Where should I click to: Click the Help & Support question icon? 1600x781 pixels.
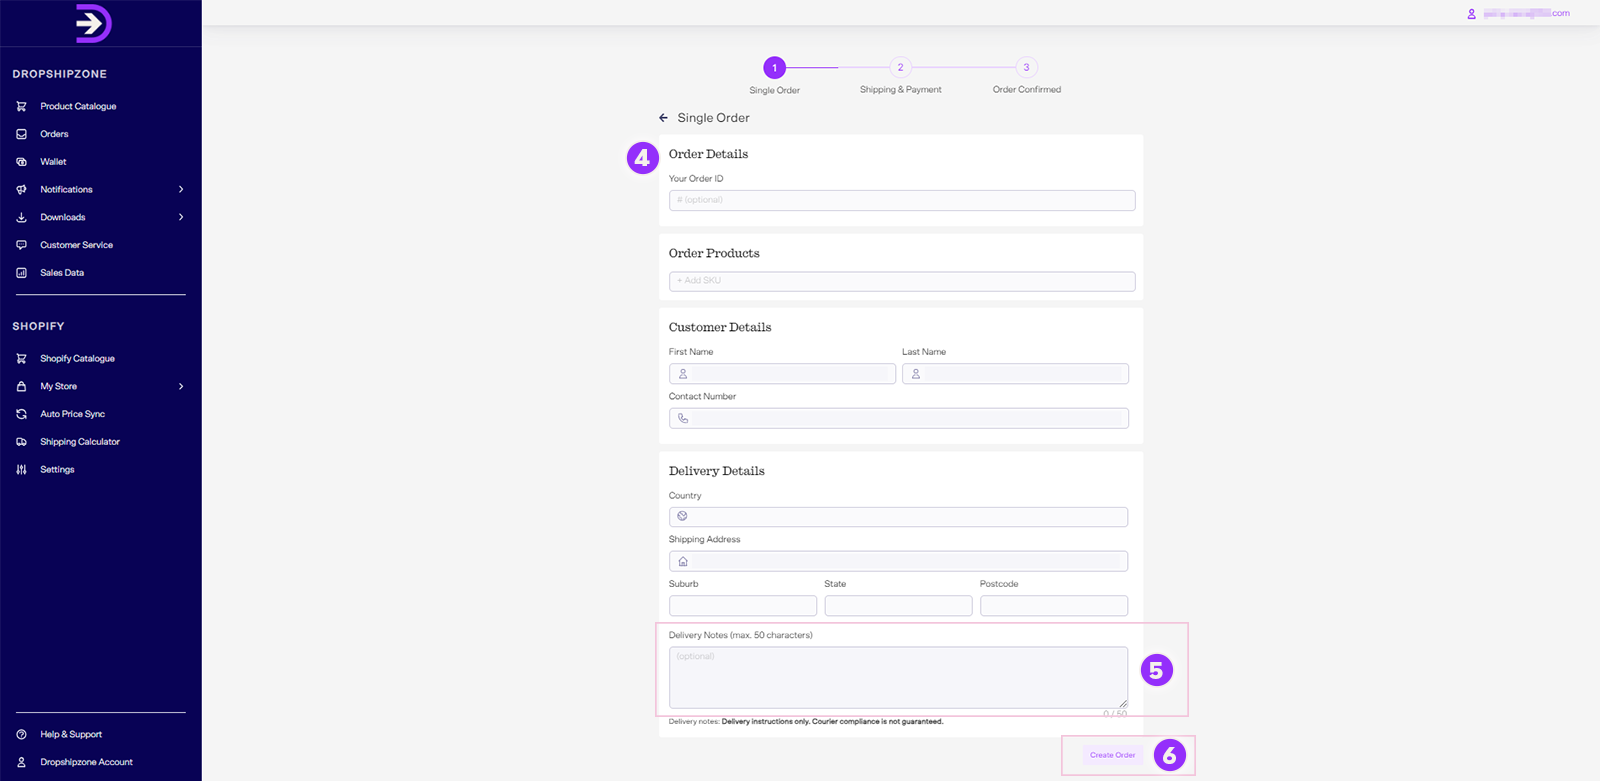coord(21,734)
